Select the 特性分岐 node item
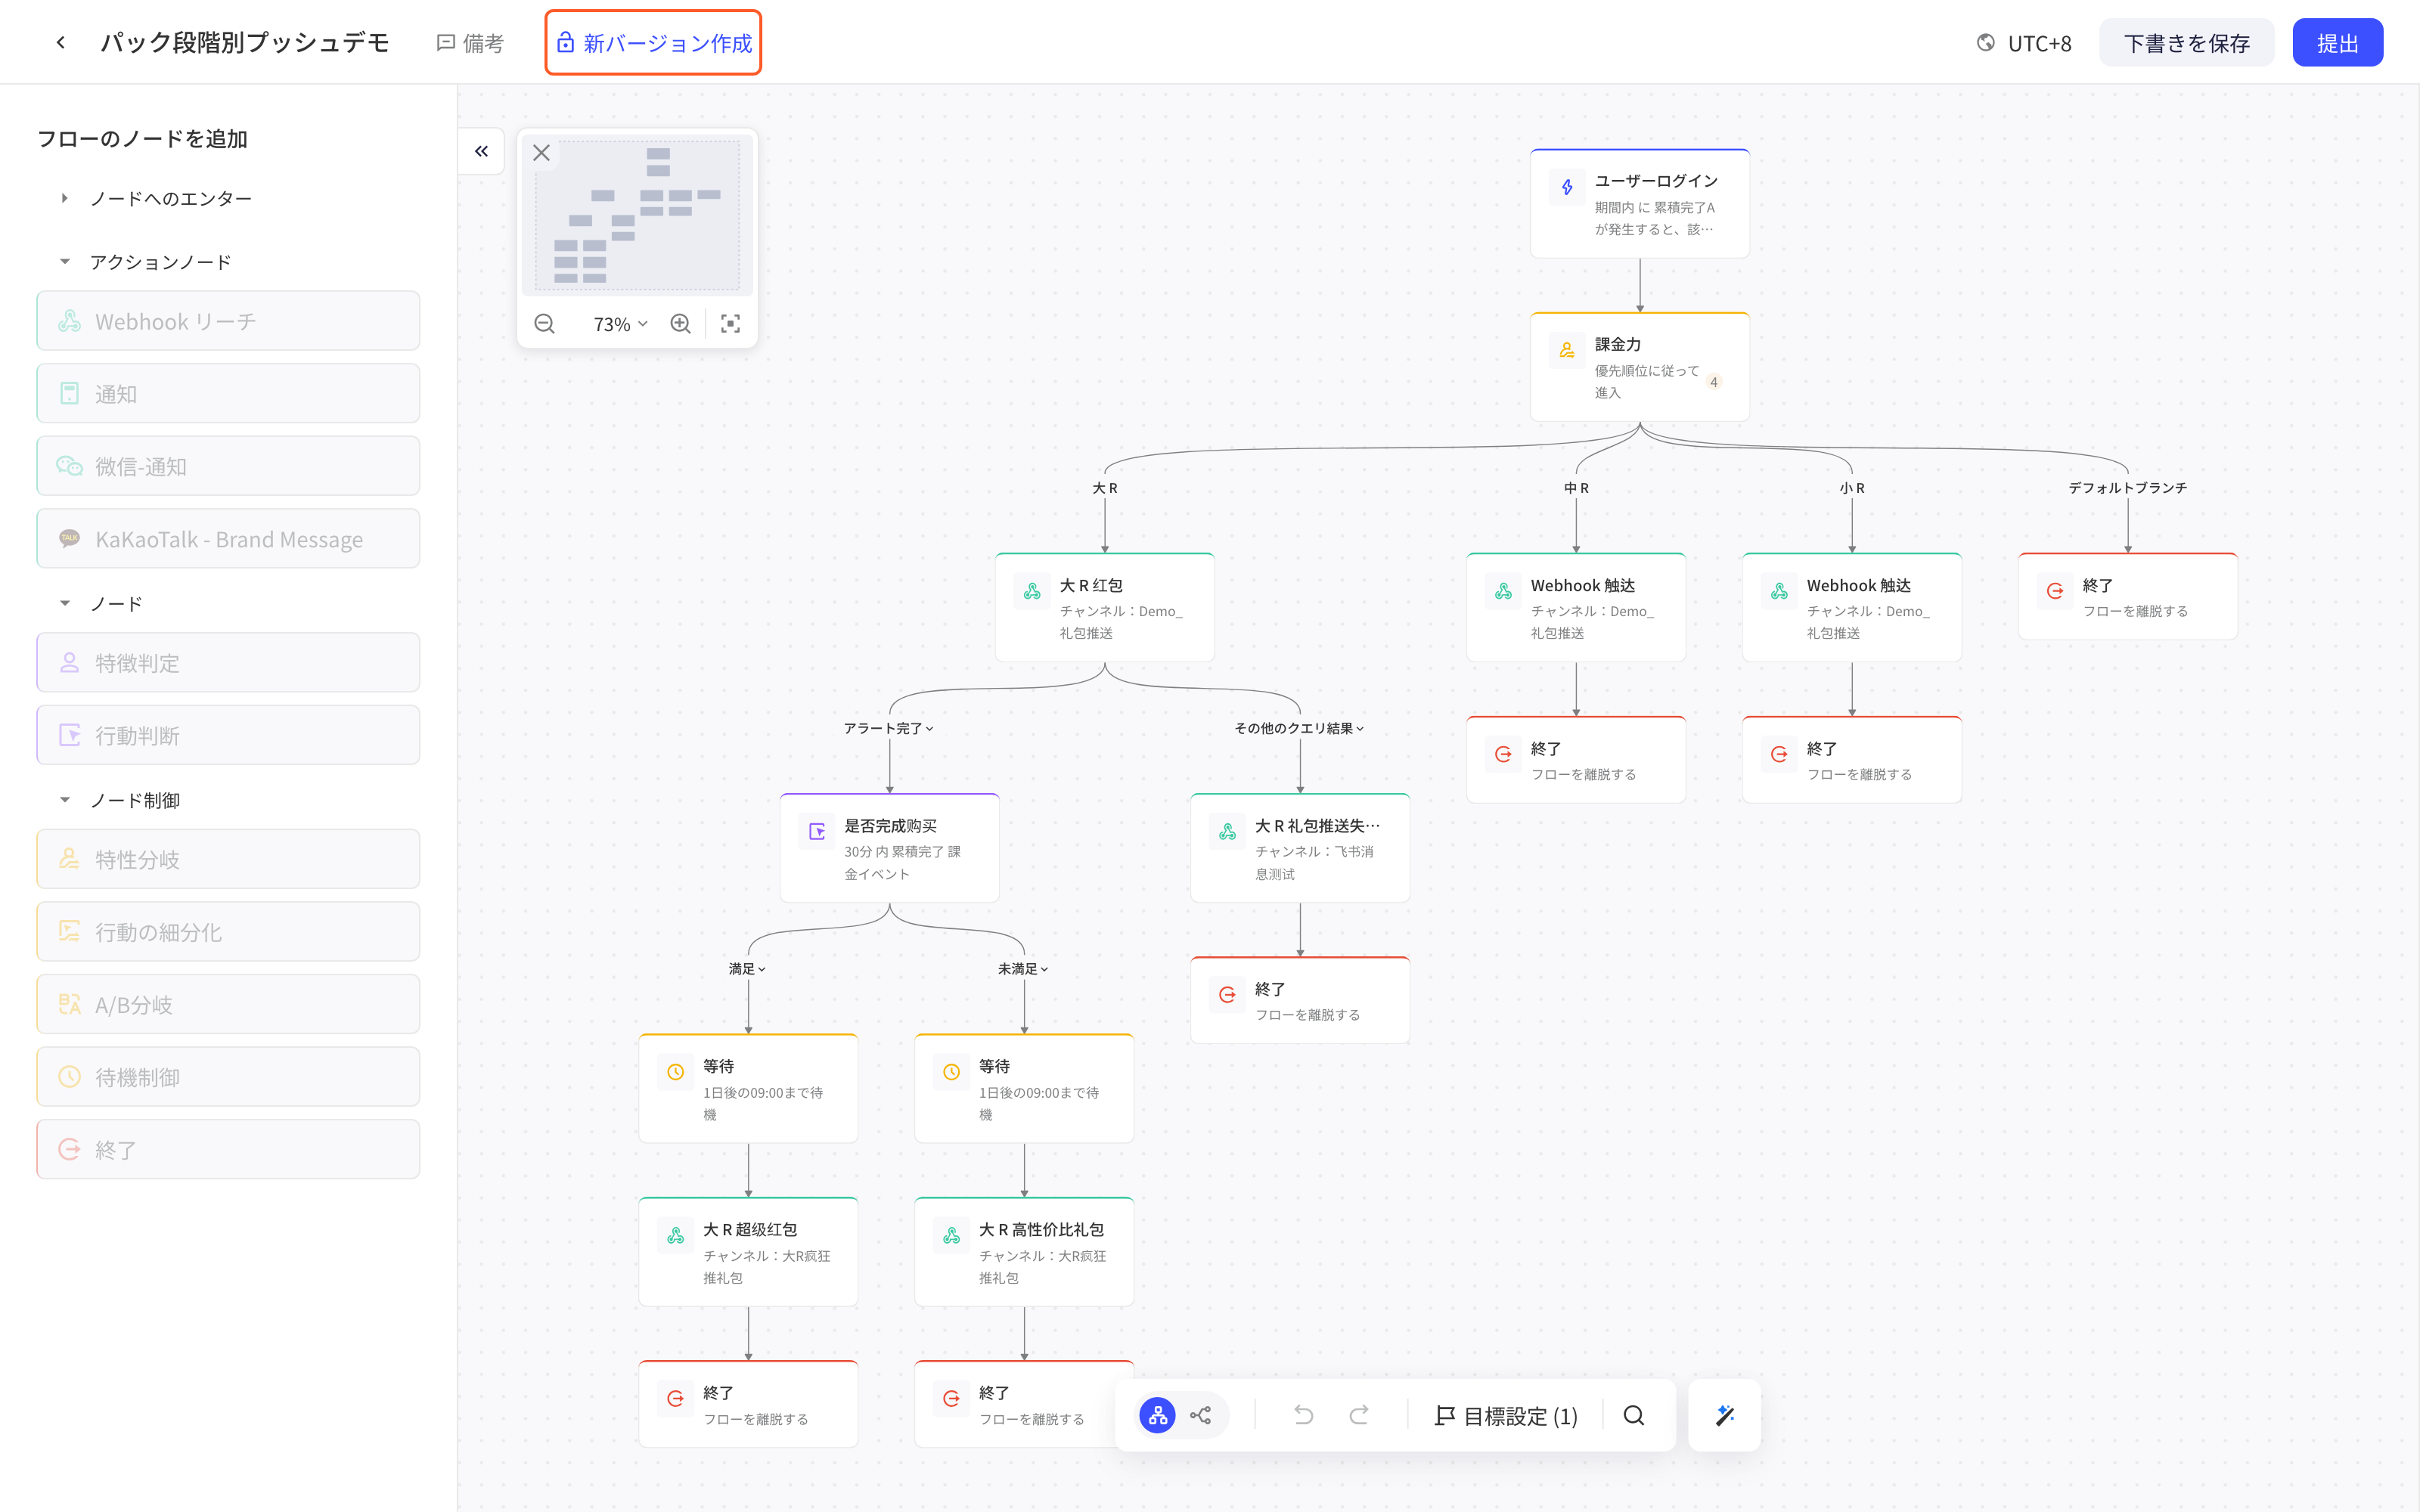 tap(228, 859)
